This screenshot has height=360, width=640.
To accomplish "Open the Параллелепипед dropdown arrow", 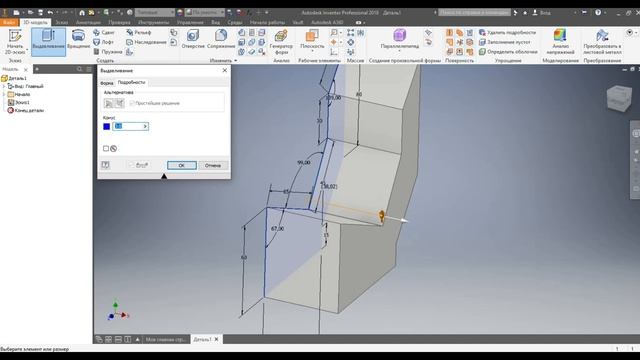I will (400, 51).
